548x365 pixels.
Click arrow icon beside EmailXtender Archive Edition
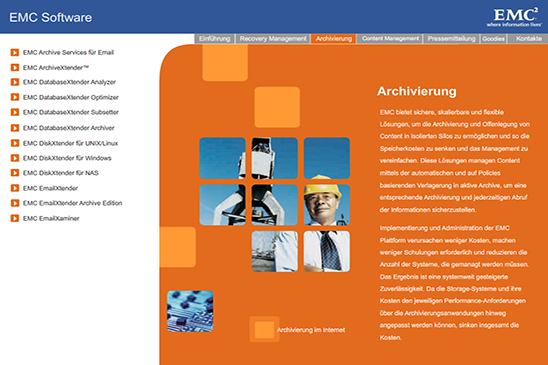(x=15, y=203)
